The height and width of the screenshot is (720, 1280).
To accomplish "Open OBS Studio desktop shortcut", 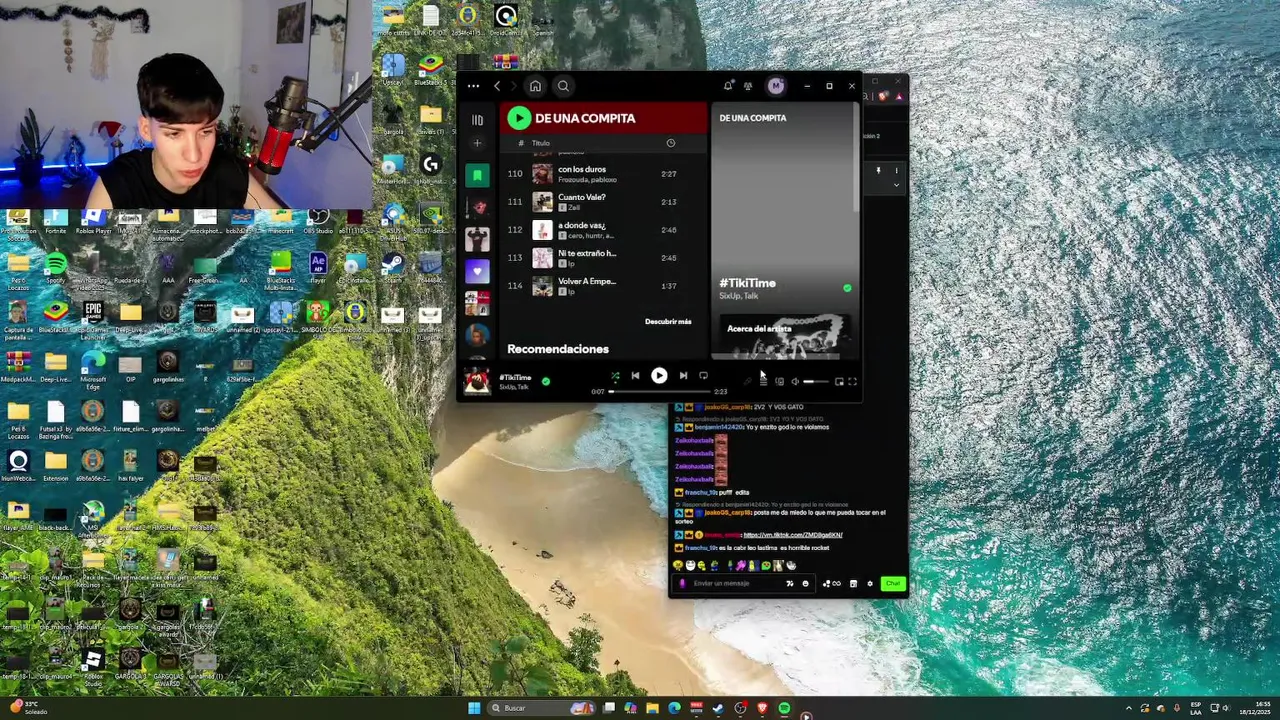I will pos(318,221).
